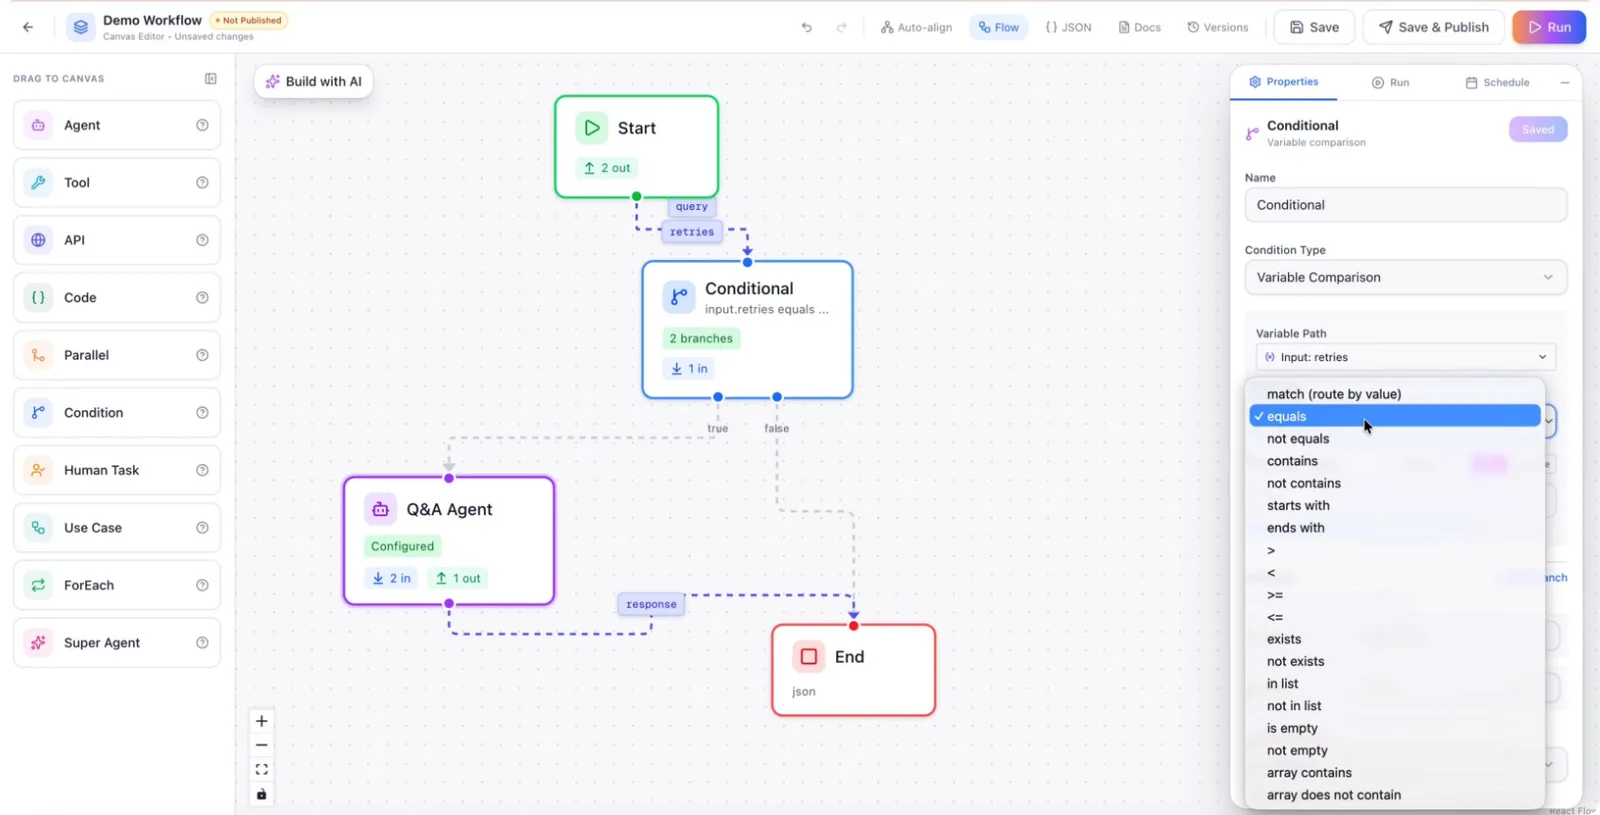Click the Start node play icon

point(592,128)
